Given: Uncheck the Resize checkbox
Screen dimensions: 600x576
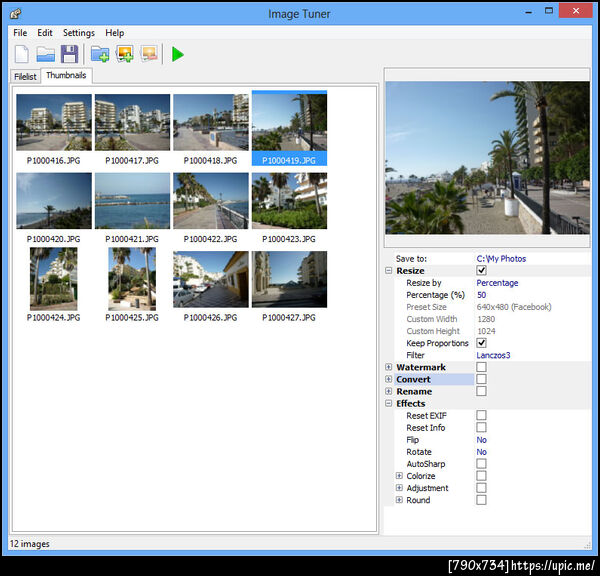Looking at the screenshot, I should (x=481, y=271).
